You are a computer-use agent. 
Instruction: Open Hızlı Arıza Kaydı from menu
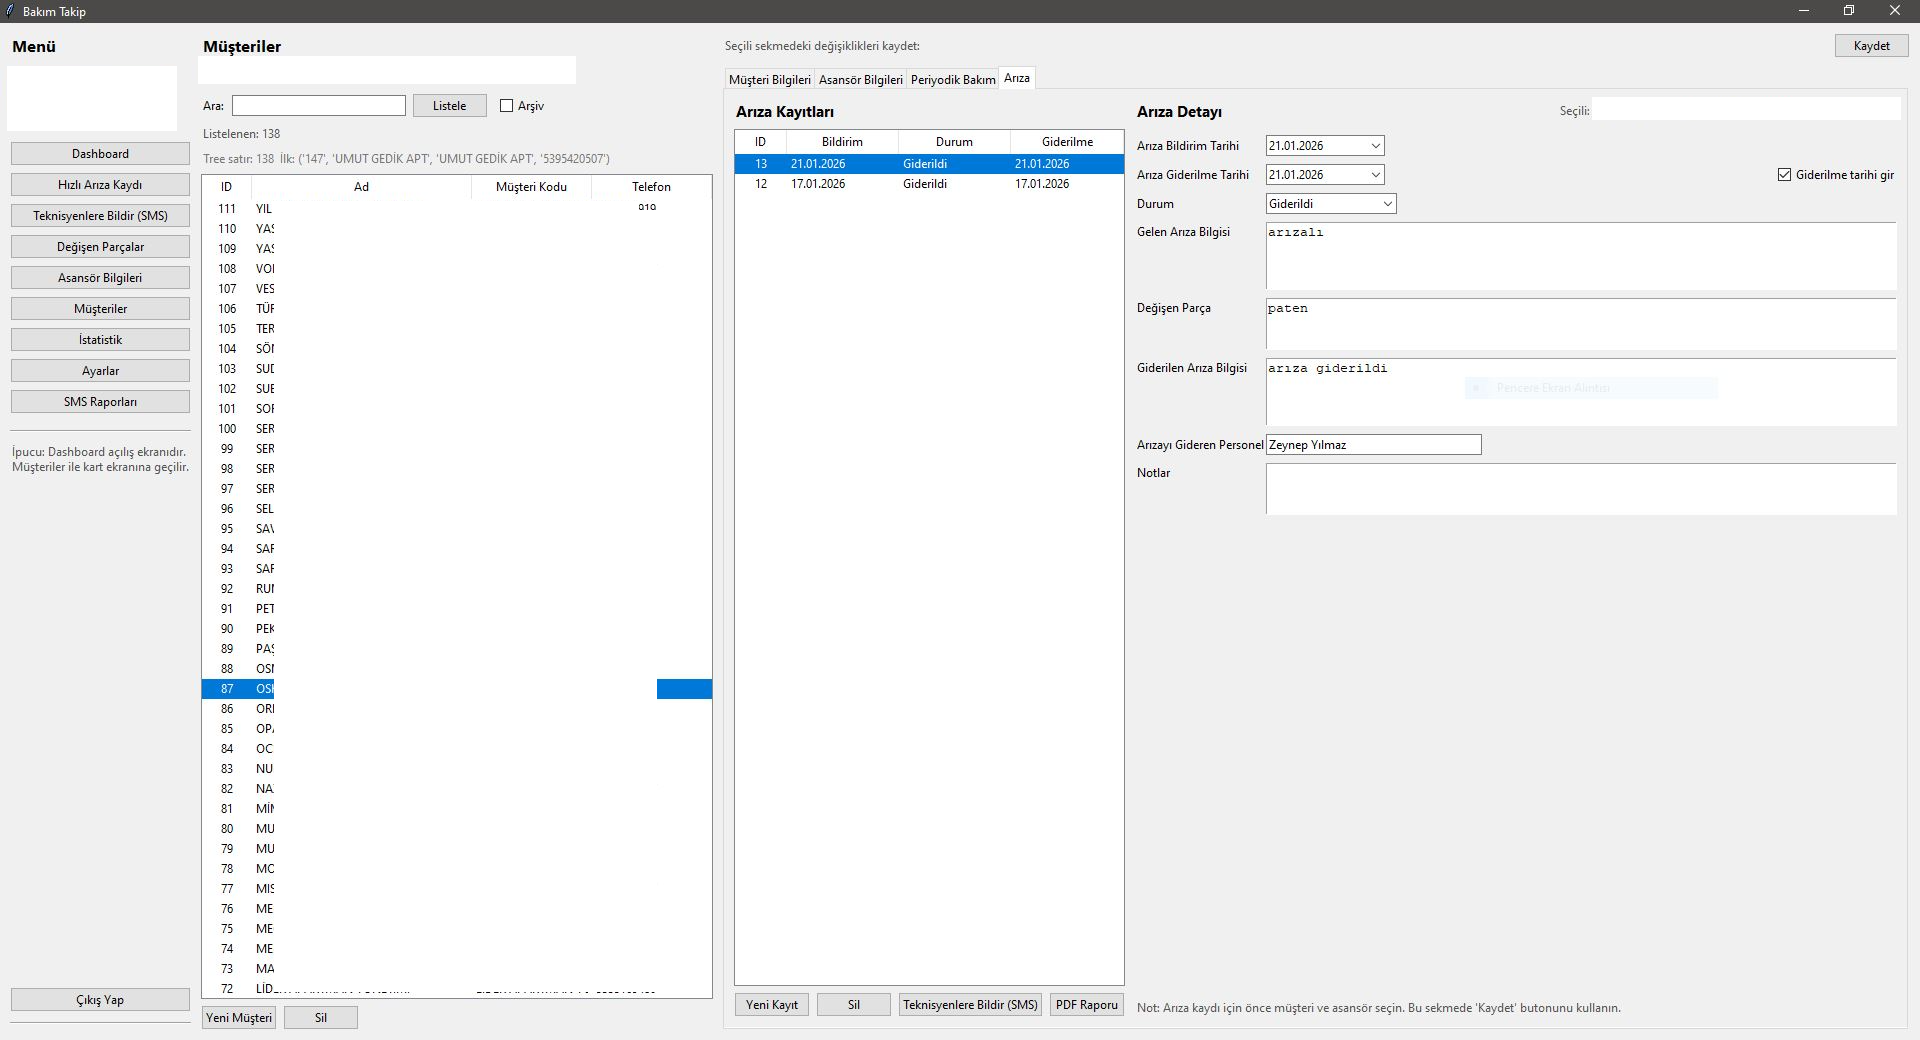click(100, 185)
